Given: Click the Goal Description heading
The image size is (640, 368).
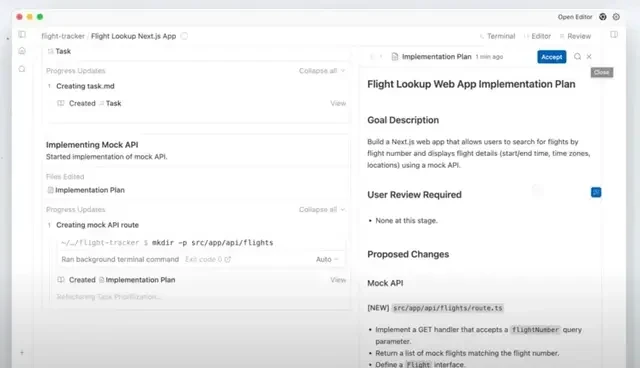Looking at the screenshot, I should pyautogui.click(x=403, y=120).
